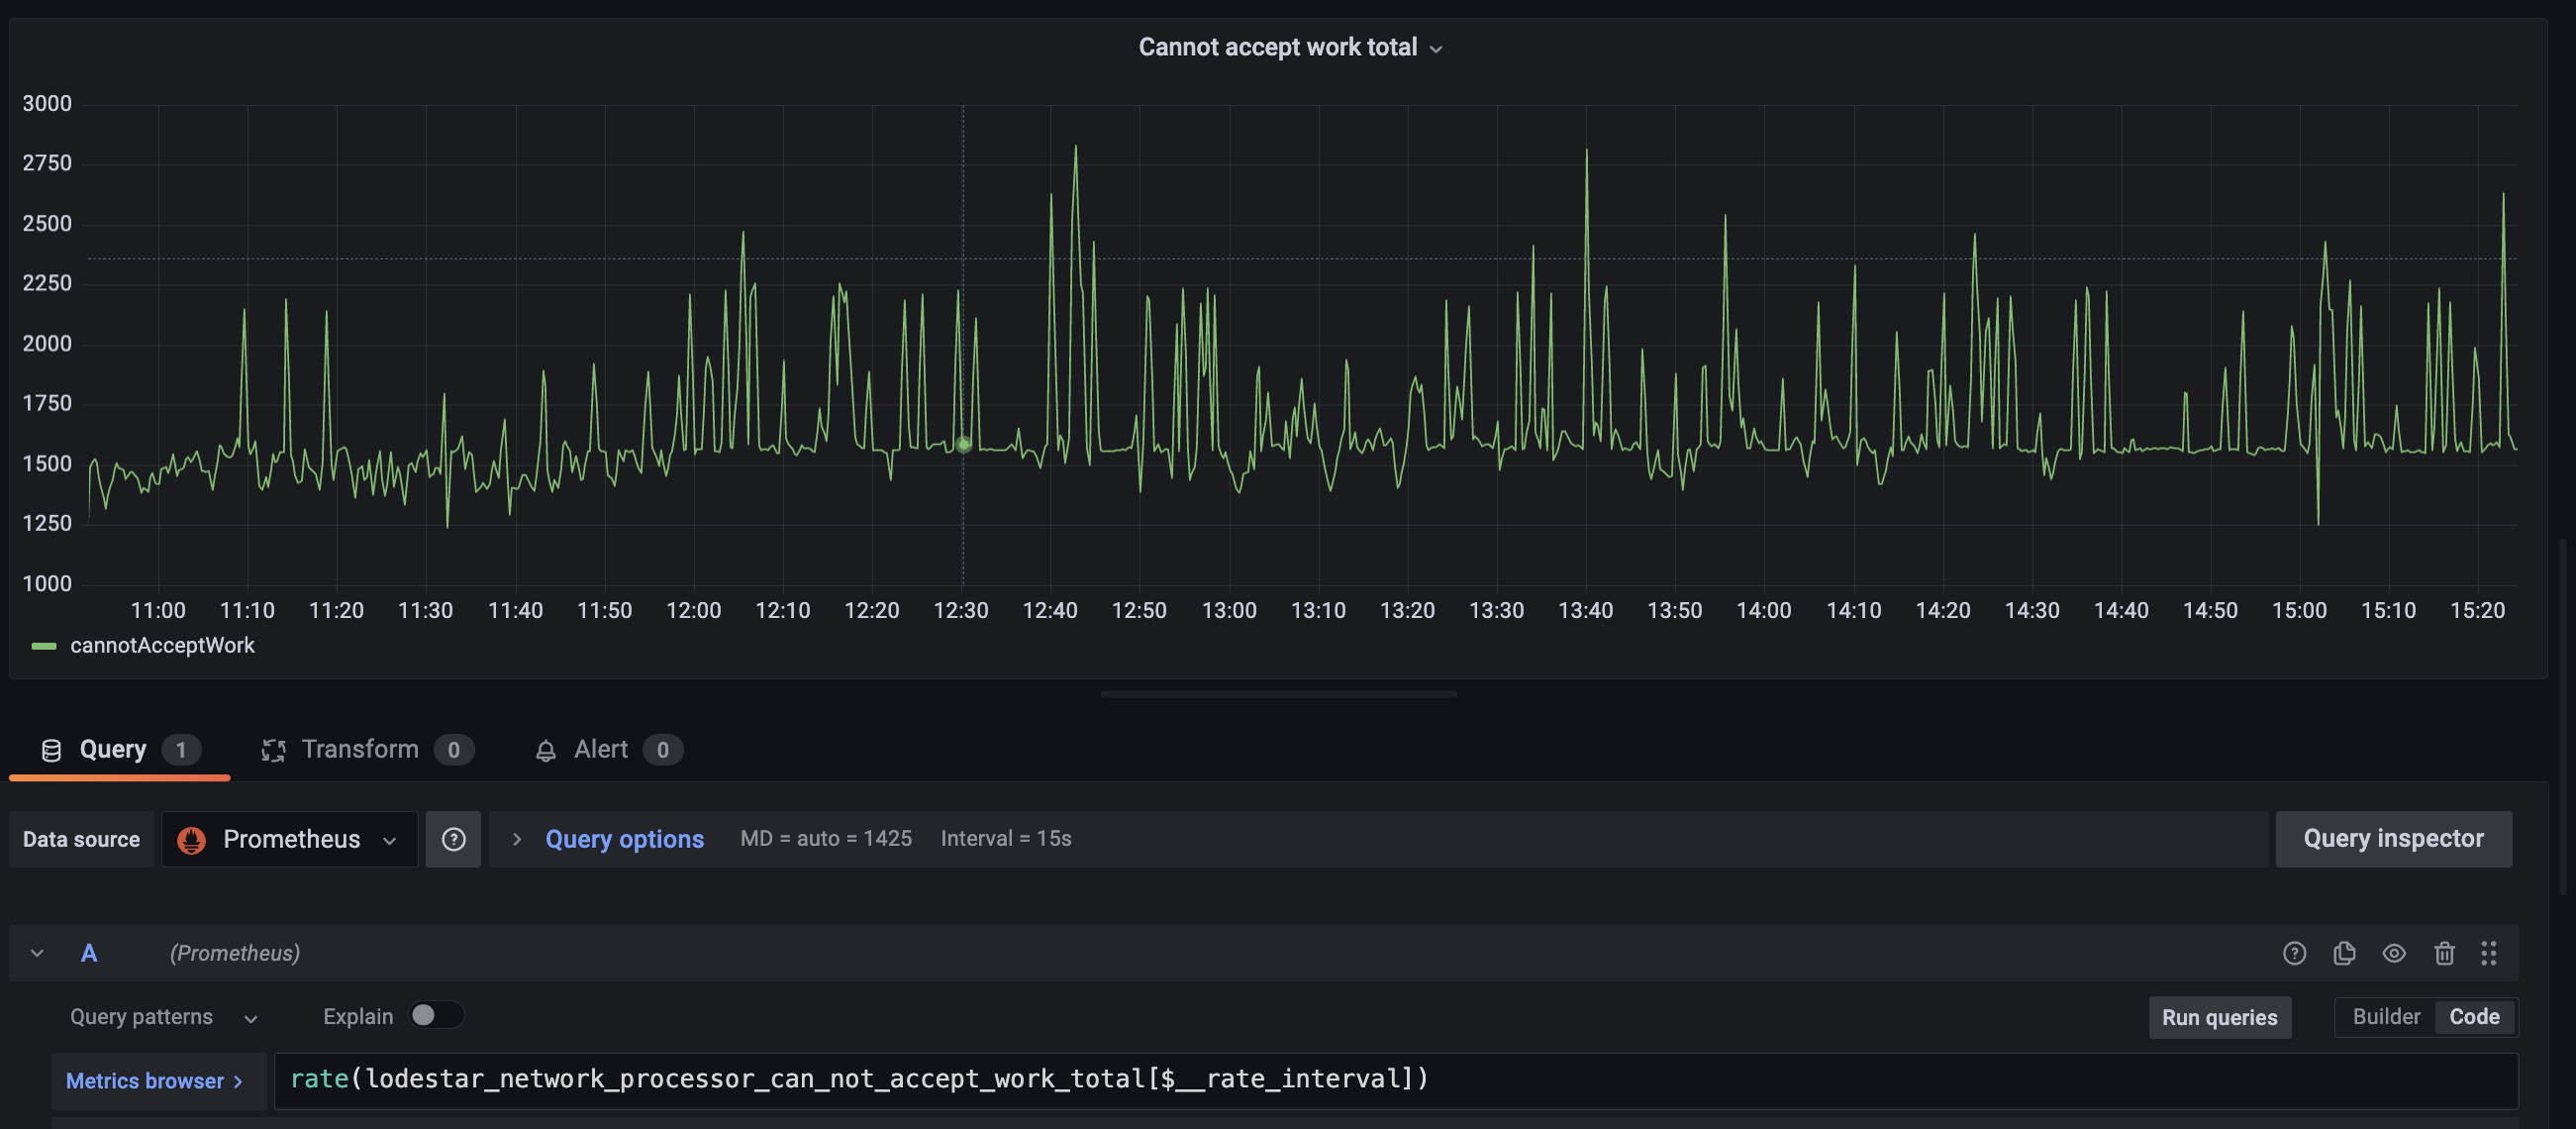The height and width of the screenshot is (1129, 2576).
Task: Click the Transform tab icon
Action: click(x=273, y=750)
